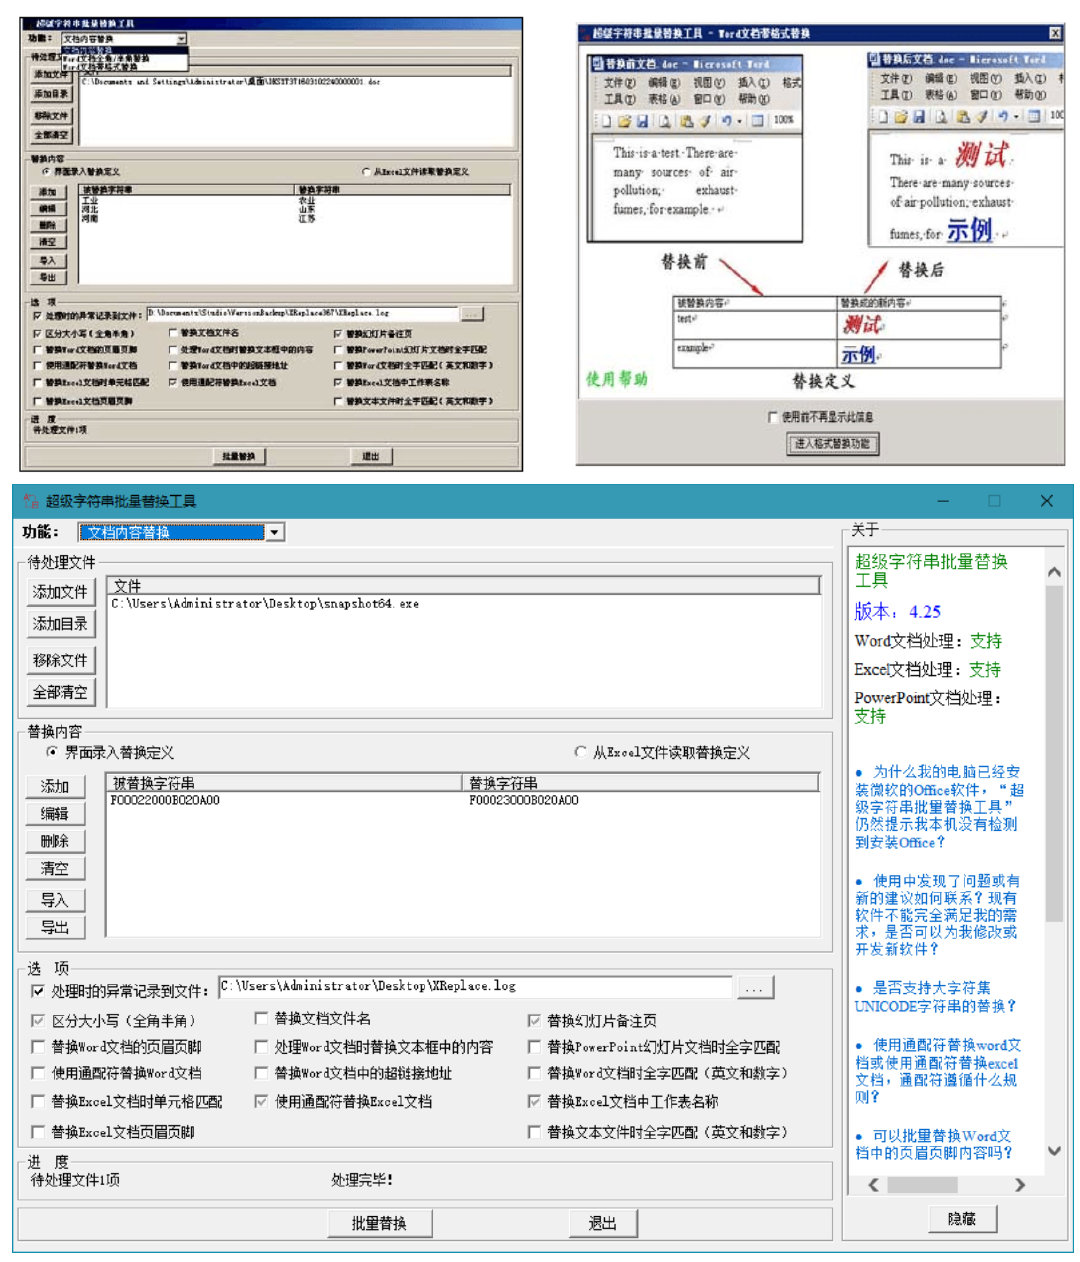Click the up arrow of the 关于 panel scrollbar

[x=1054, y=572]
